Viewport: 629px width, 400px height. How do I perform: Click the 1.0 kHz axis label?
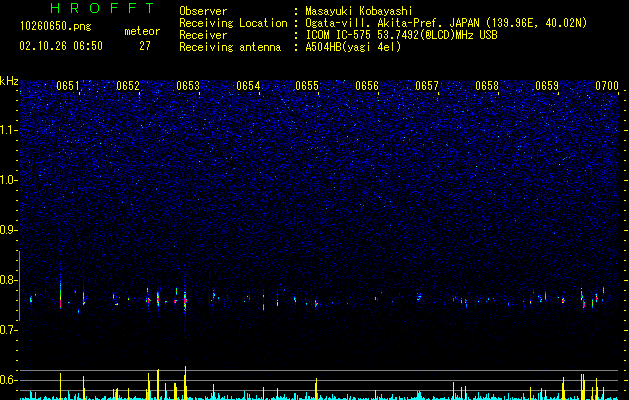coord(9,180)
